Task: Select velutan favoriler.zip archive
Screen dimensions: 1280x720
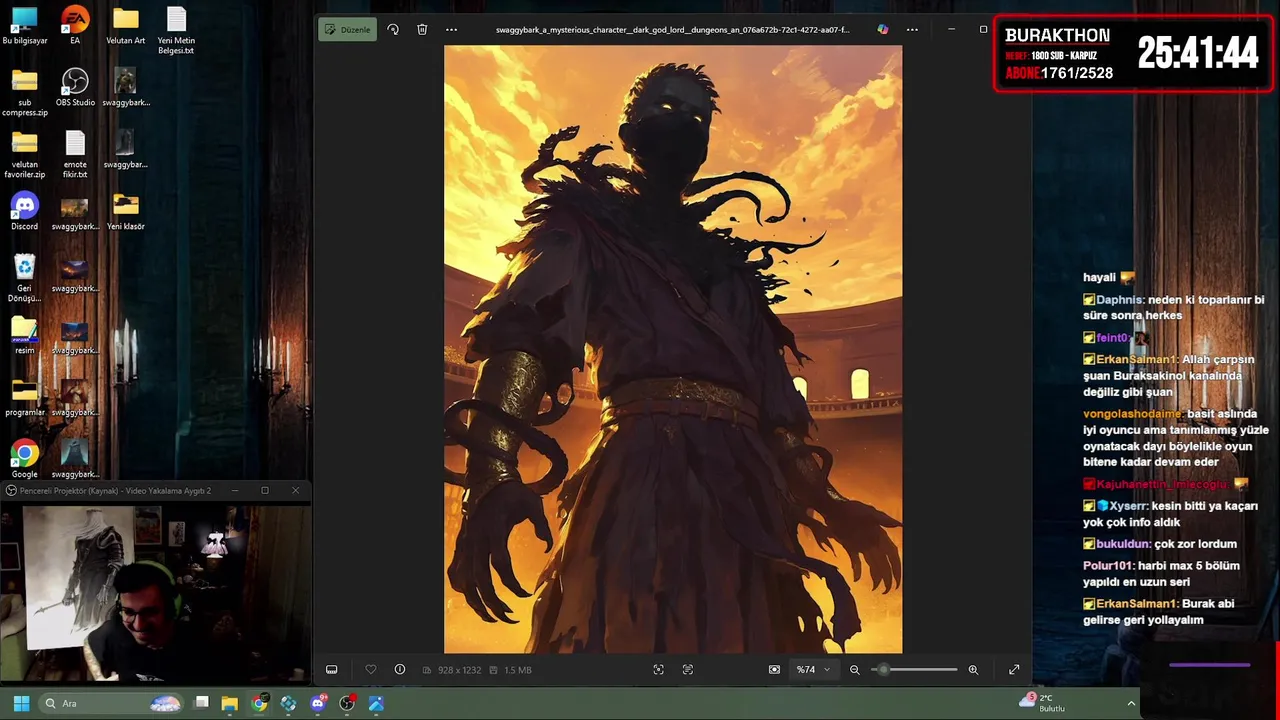Action: [x=24, y=155]
